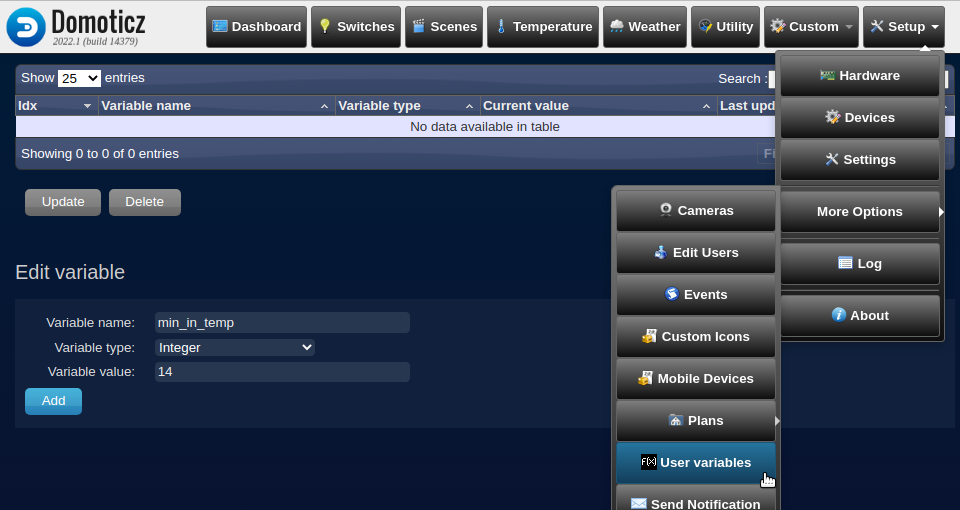Sort by the Last update column header

click(748, 106)
